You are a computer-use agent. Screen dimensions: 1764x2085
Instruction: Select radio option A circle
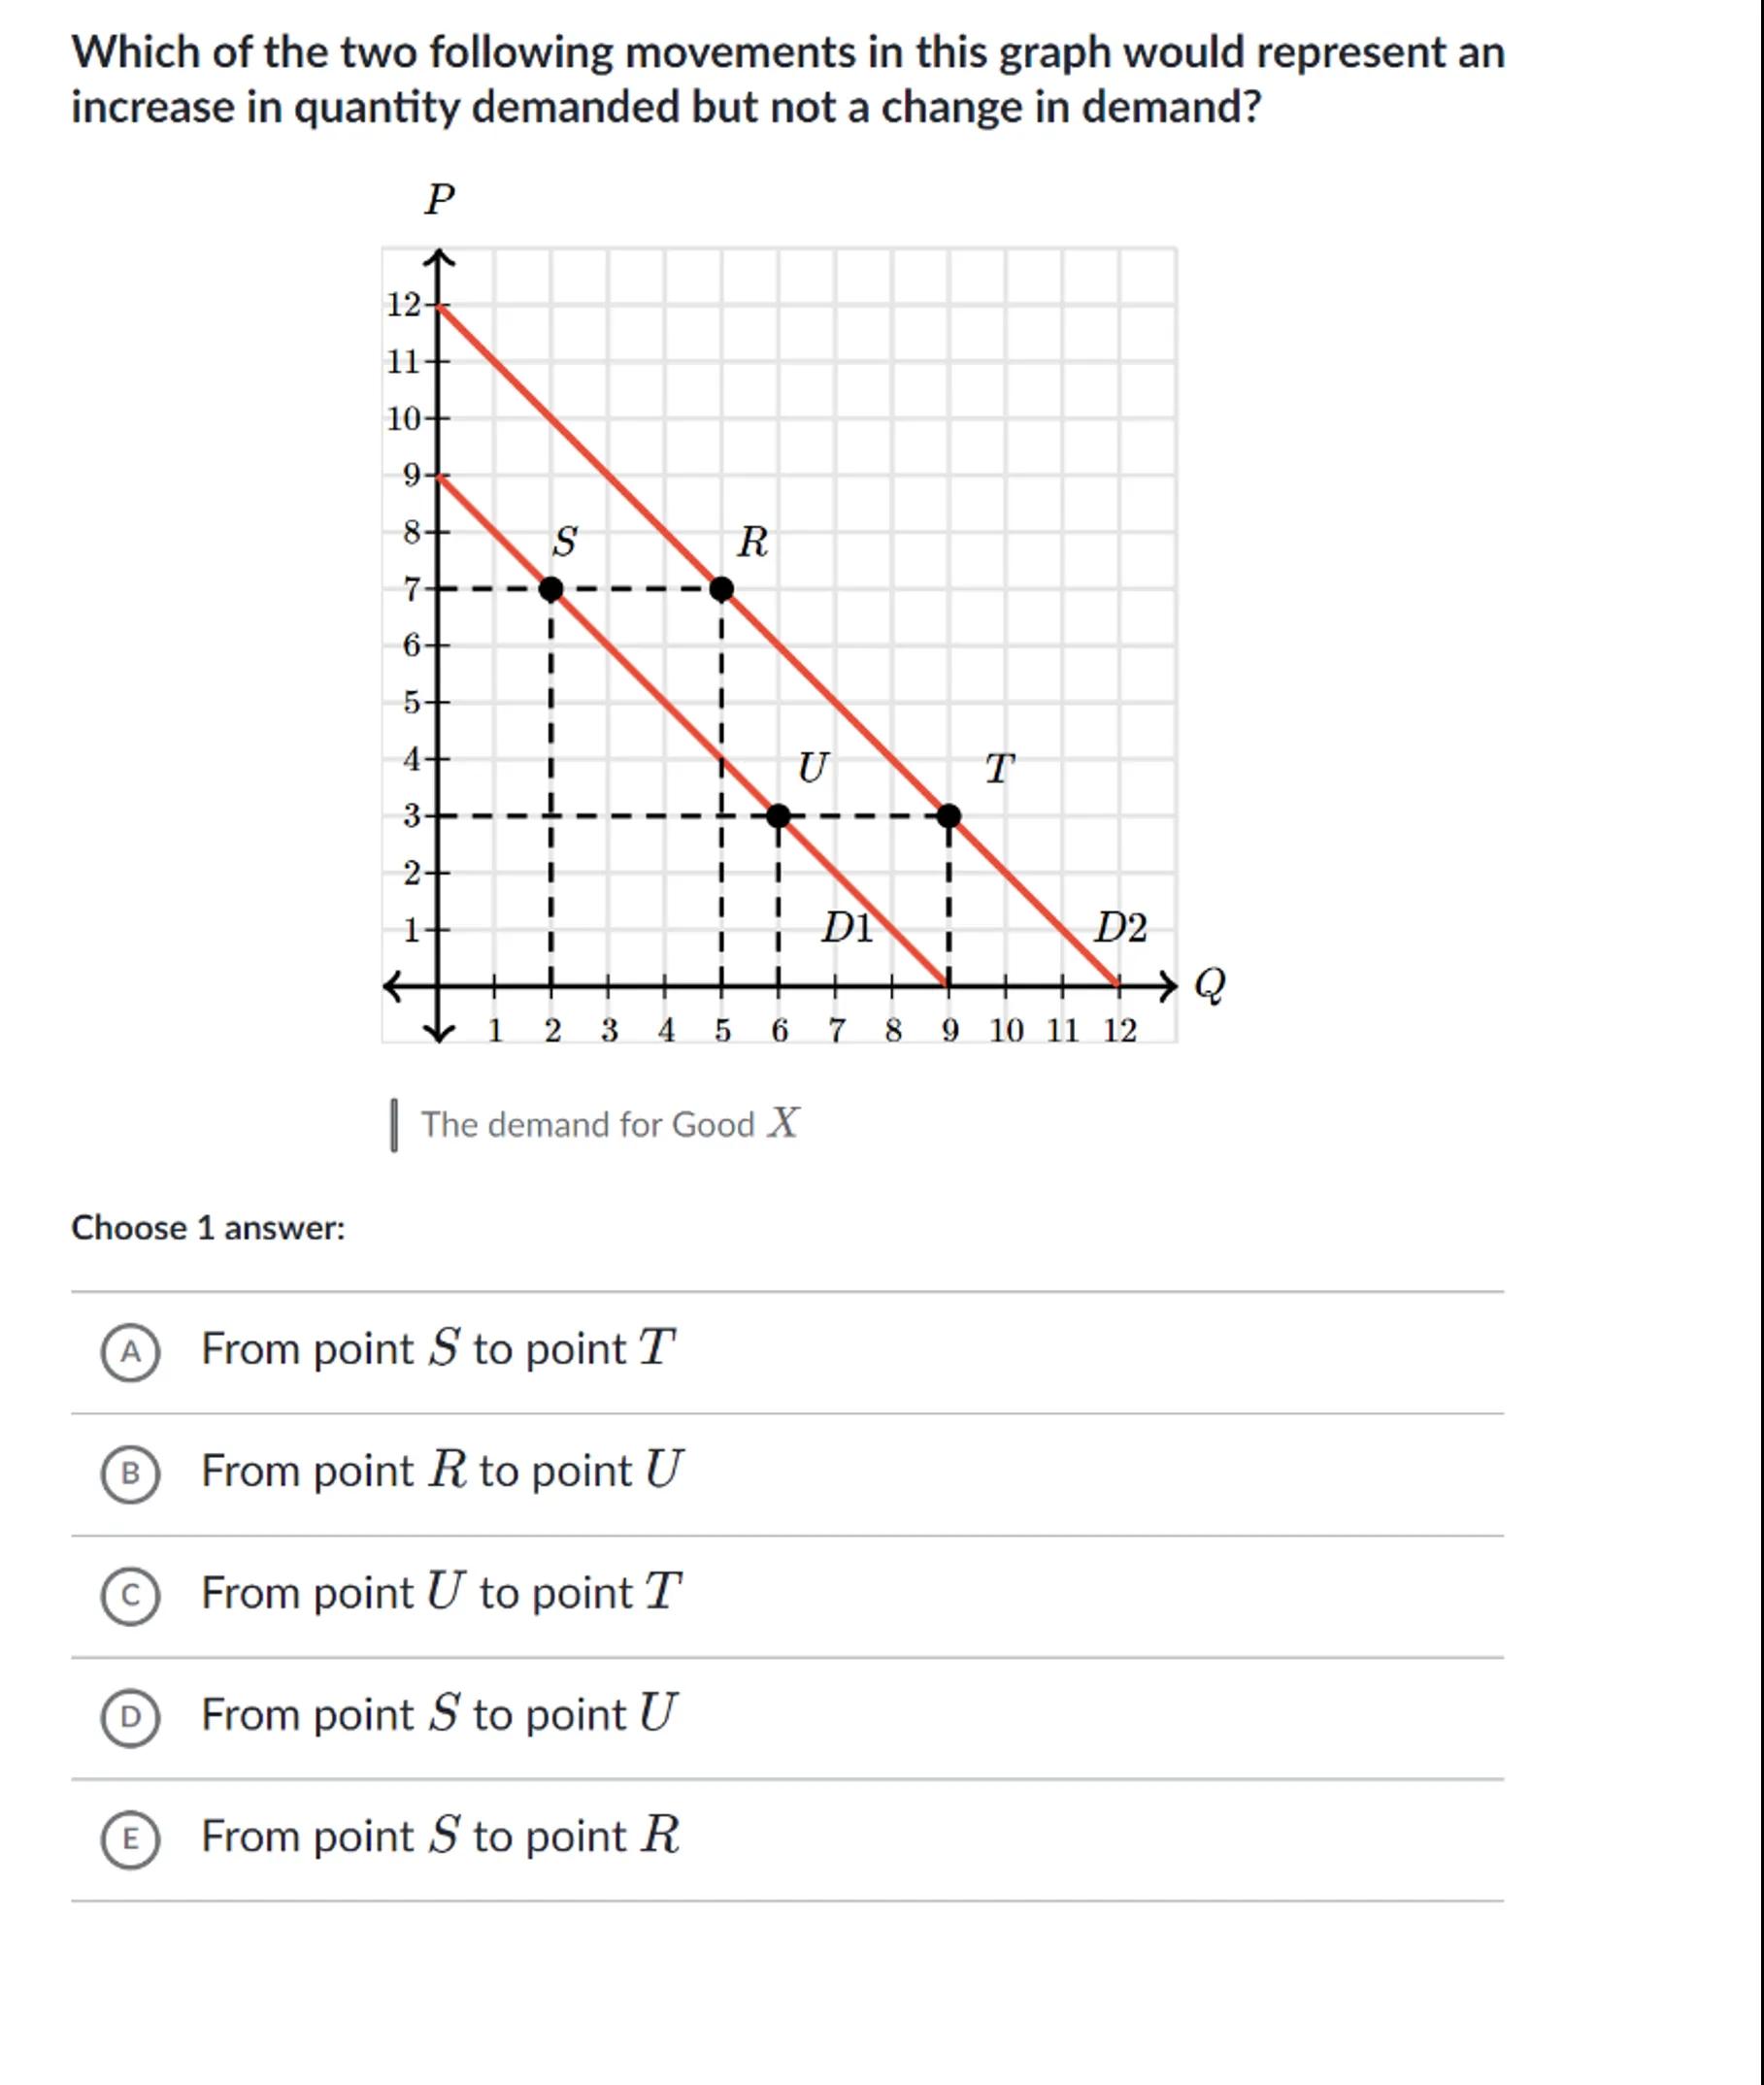[x=130, y=1352]
